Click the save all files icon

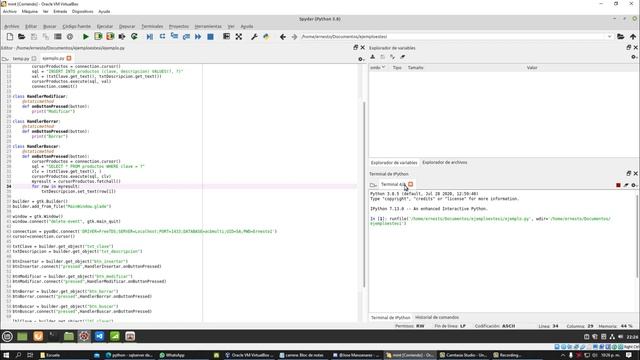46,37
